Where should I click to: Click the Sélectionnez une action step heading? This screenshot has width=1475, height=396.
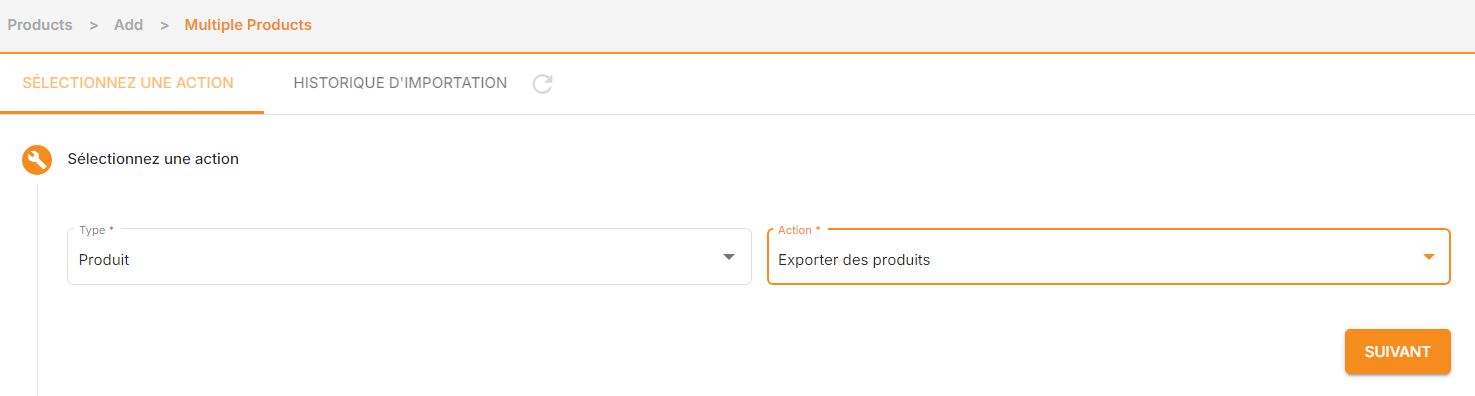pos(153,158)
